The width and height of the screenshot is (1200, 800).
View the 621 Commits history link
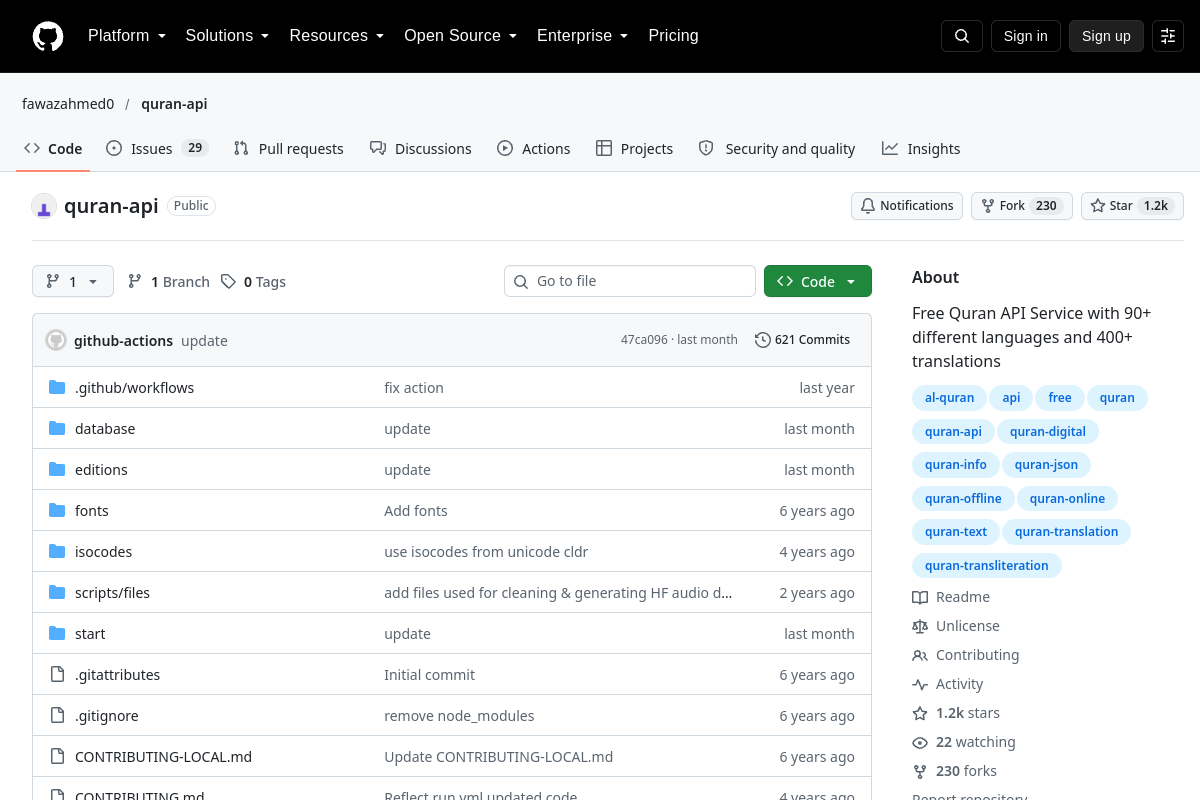pyautogui.click(x=803, y=340)
